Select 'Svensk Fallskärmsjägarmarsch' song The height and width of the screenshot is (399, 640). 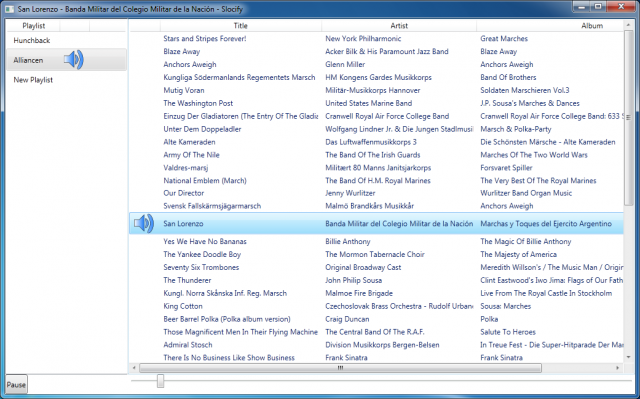212,206
